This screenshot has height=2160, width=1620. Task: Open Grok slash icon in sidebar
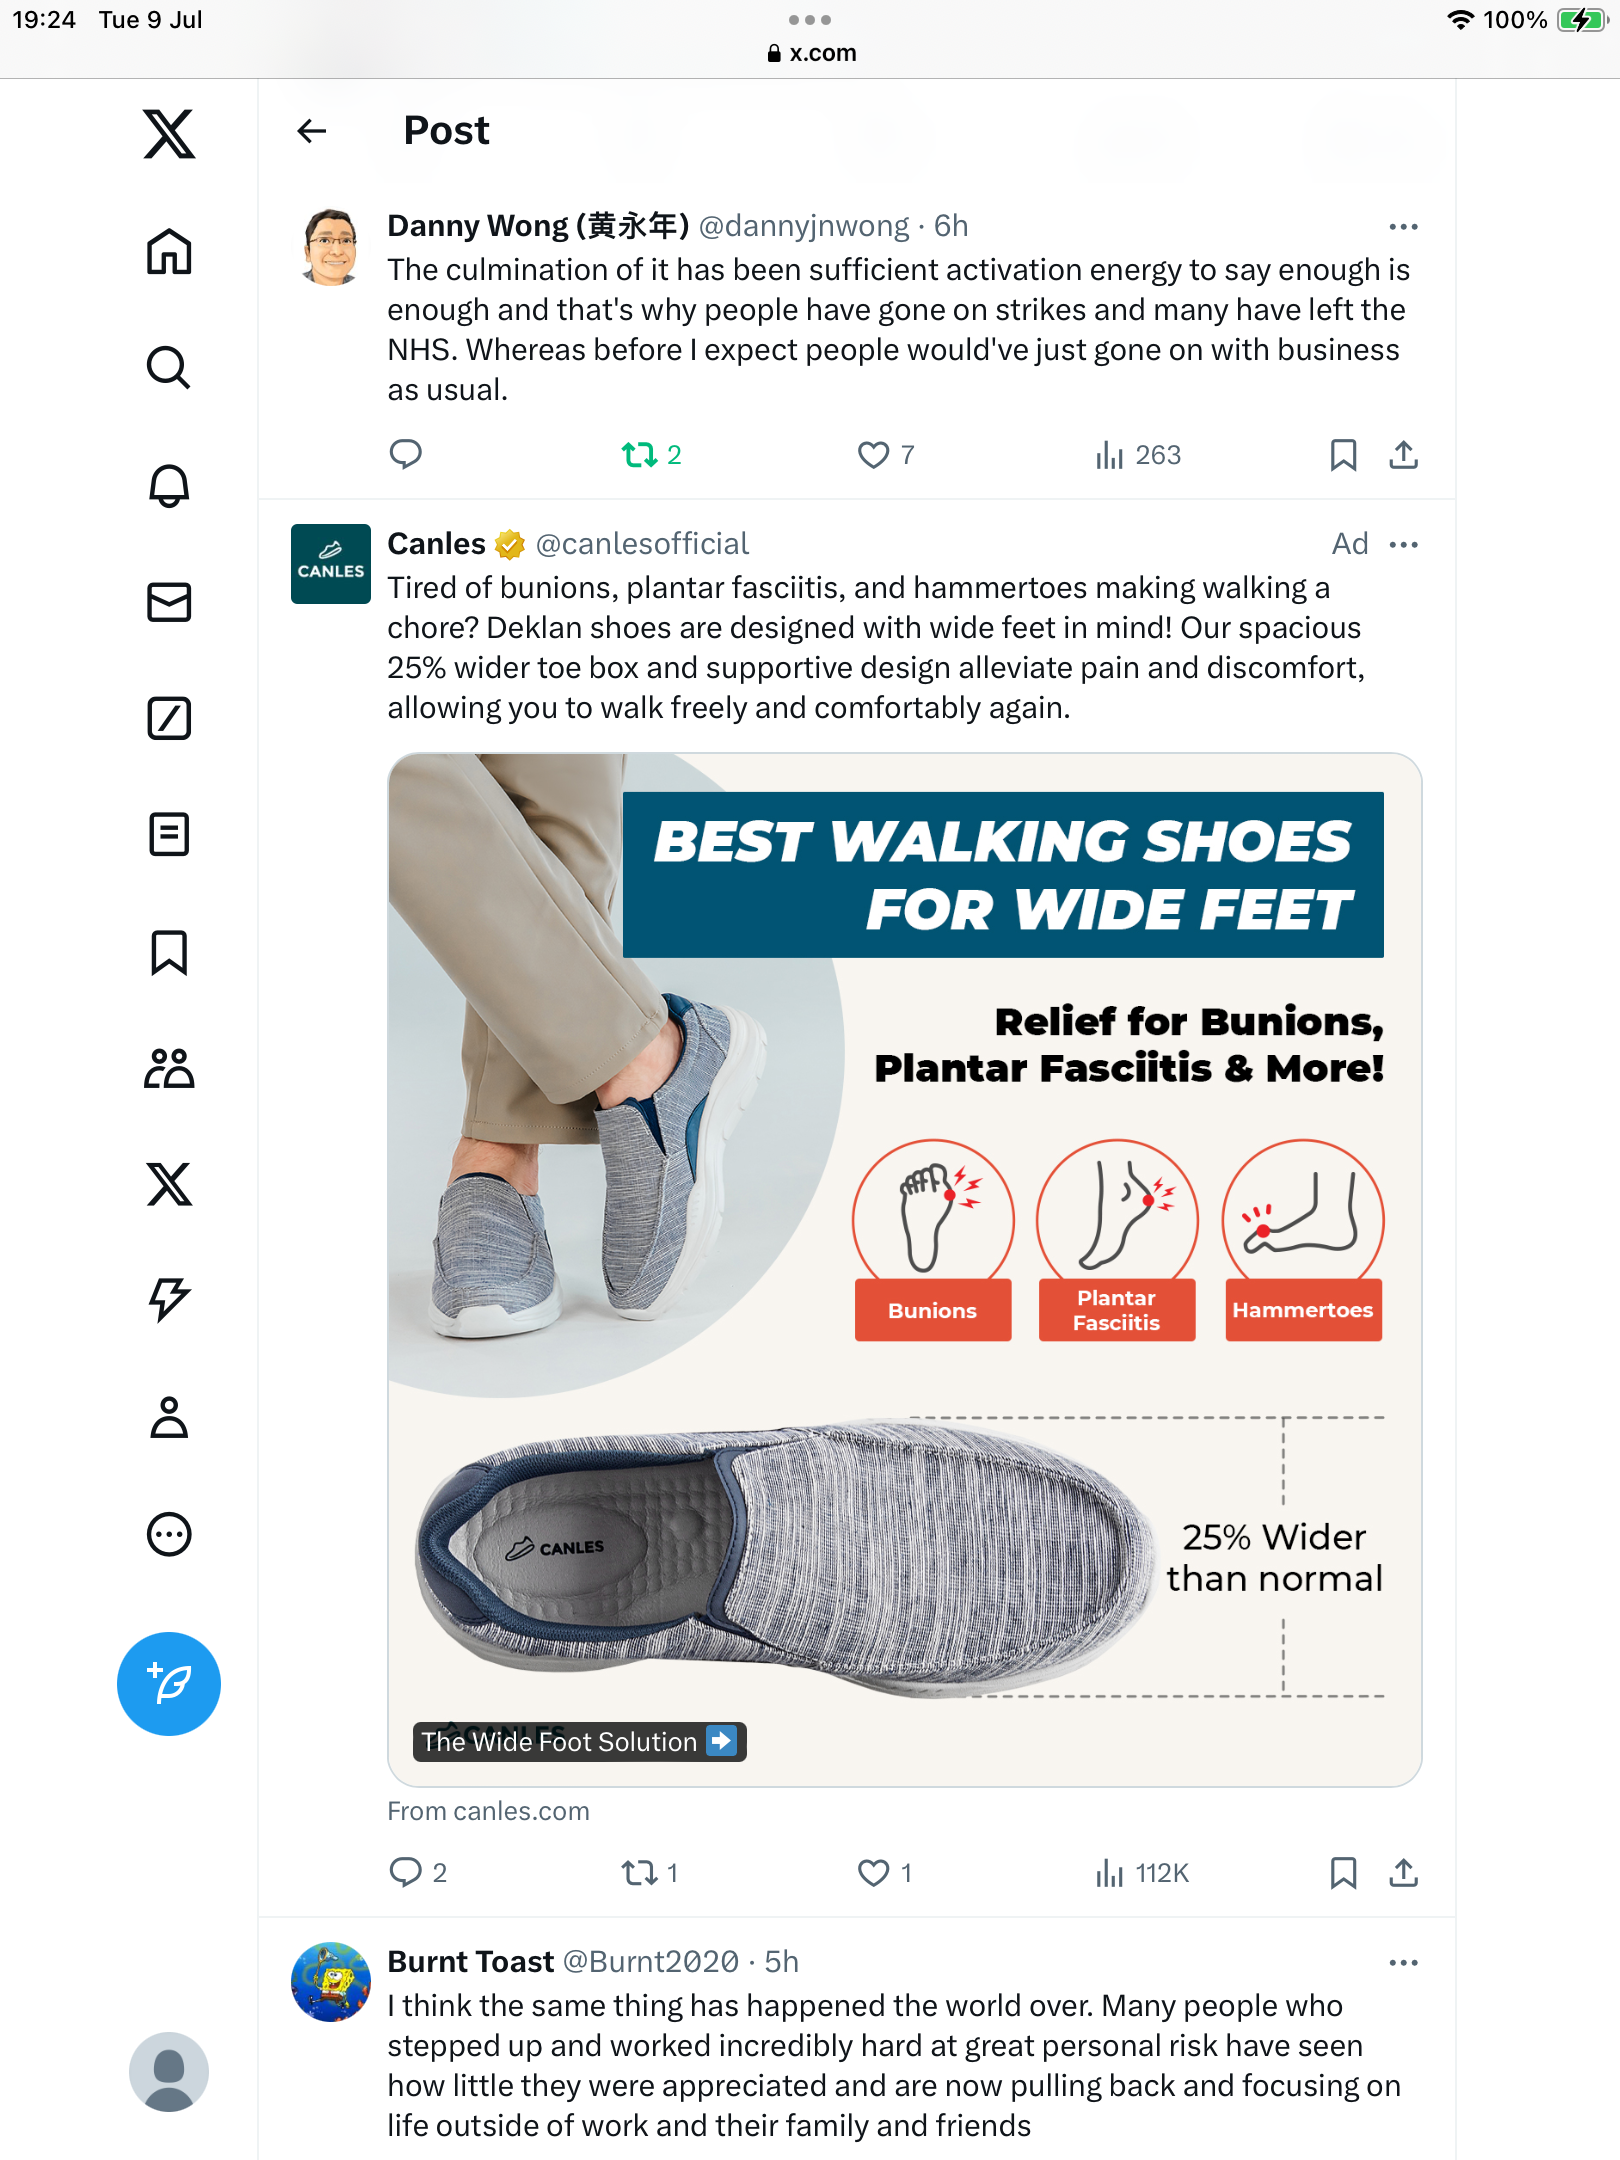pos(169,718)
